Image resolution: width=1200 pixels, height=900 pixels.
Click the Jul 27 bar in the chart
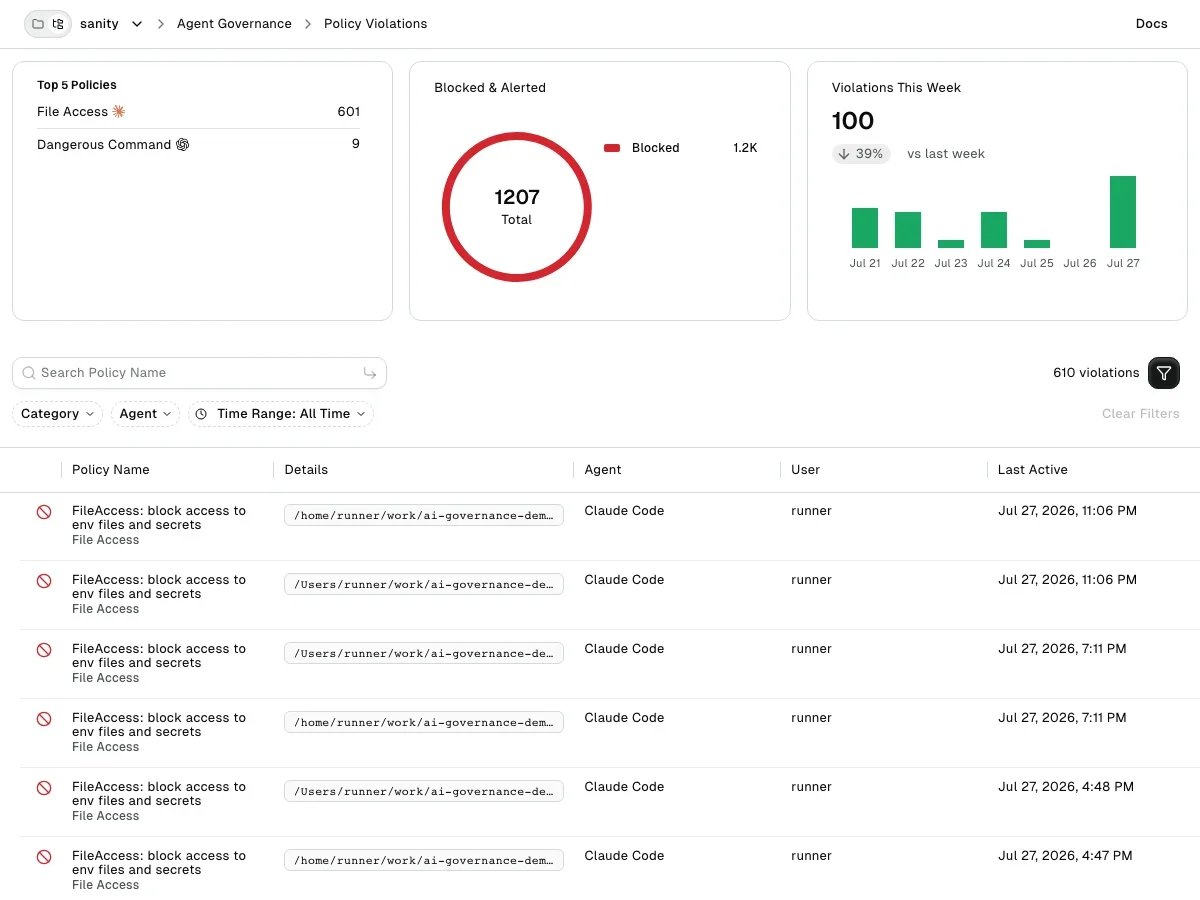(1123, 212)
